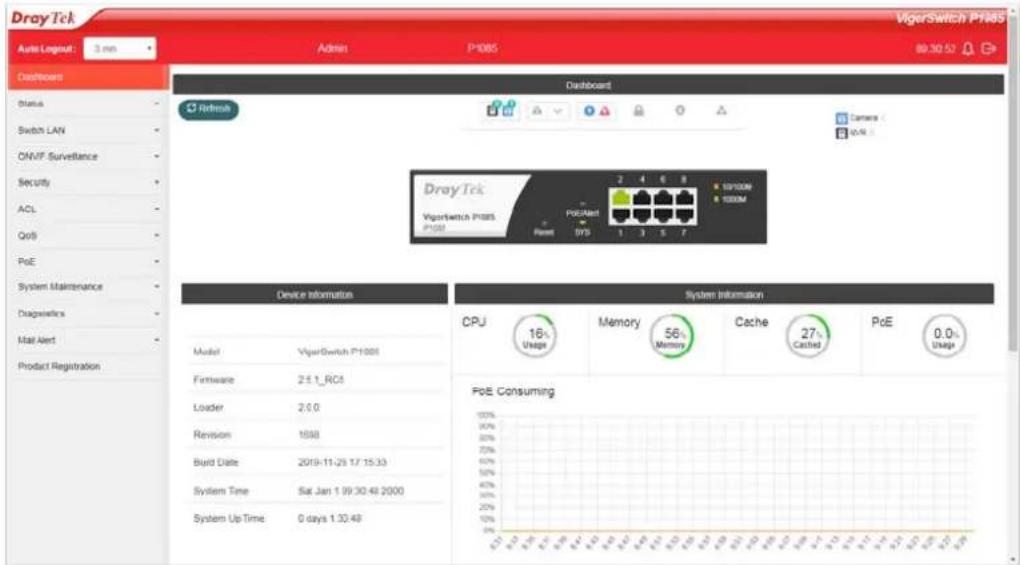The image size is (1020, 565).
Task: Click the down chevron toolbar icon
Action: [x=557, y=111]
